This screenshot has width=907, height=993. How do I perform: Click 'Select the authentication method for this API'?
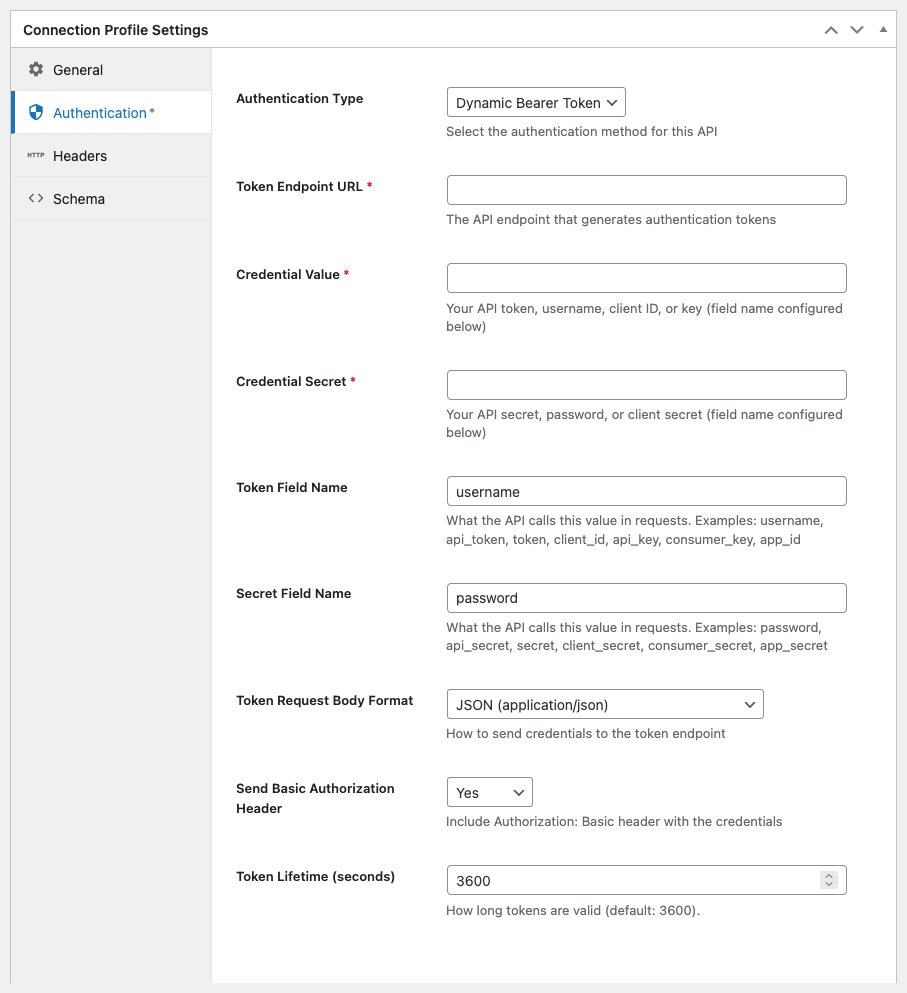pyautogui.click(x=581, y=132)
